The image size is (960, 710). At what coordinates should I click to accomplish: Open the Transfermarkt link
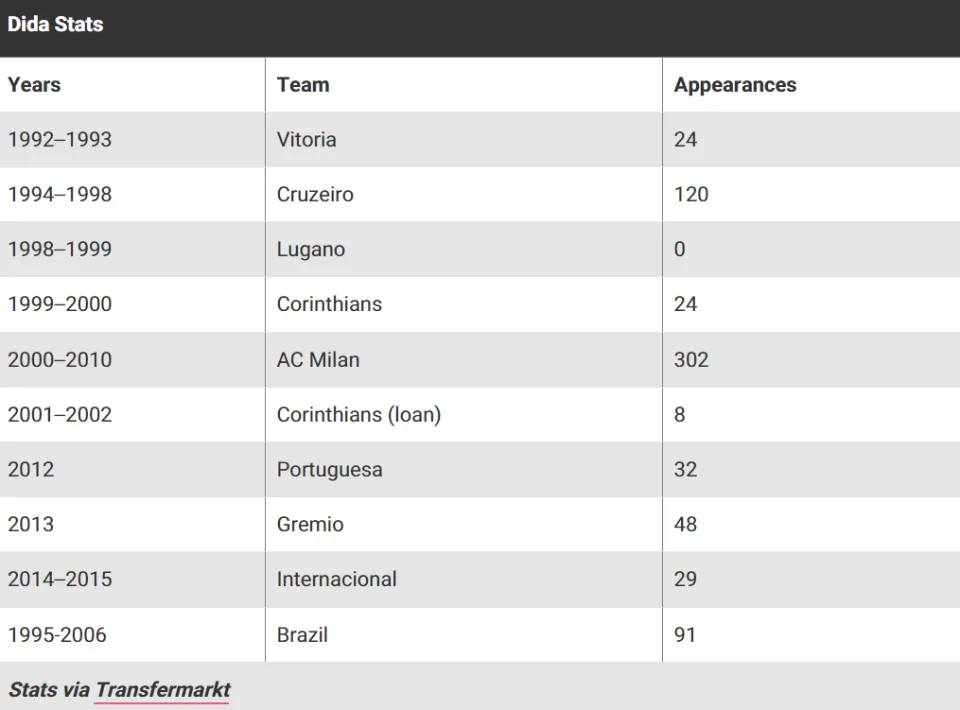pyautogui.click(x=162, y=689)
